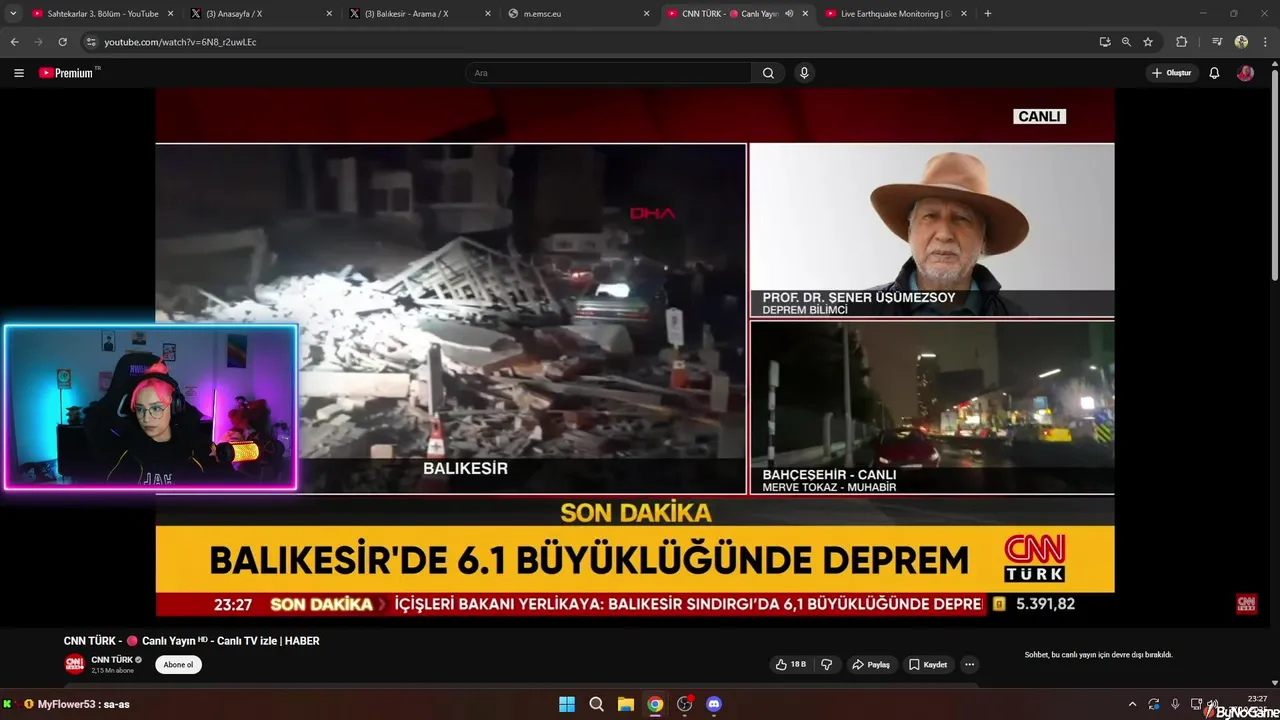1280x720 pixels.
Task: Expand the tab search dropdown arrow
Action: [x=13, y=14]
